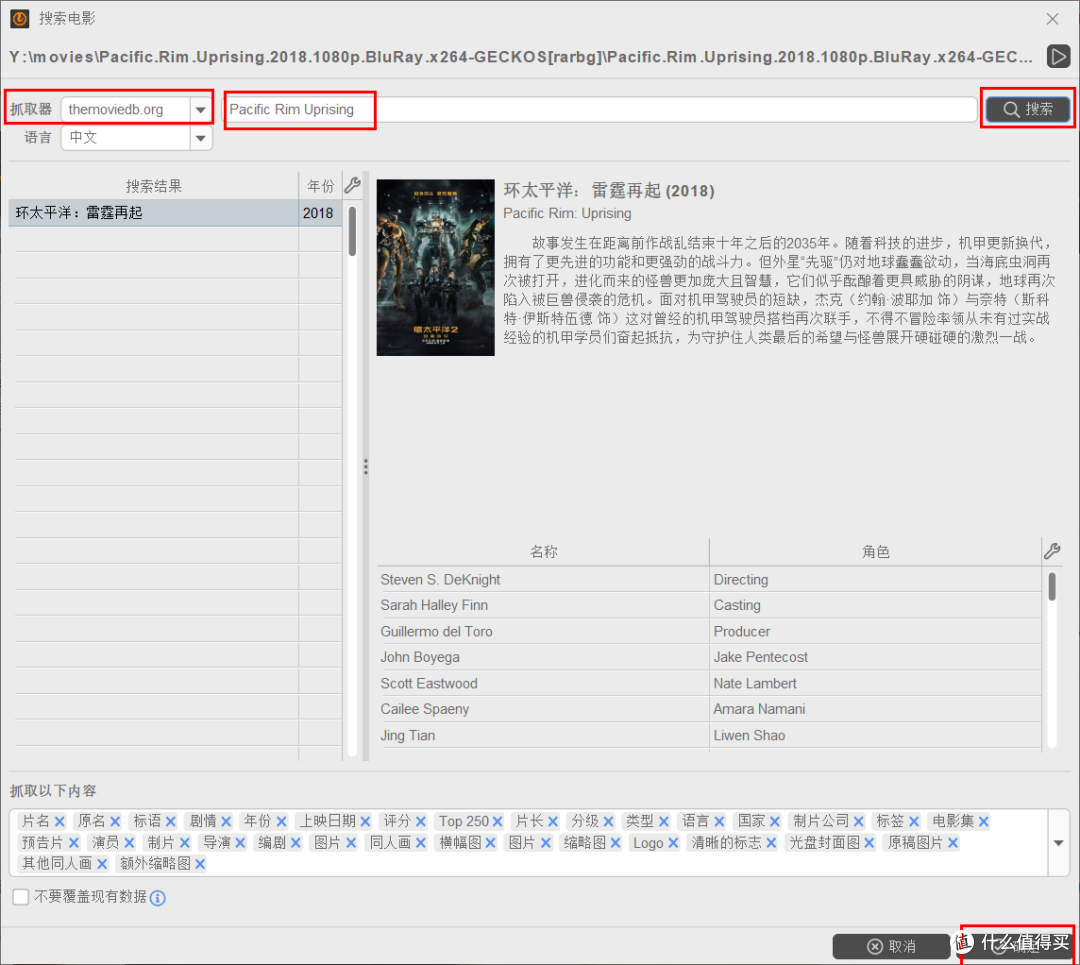Remove the Logo tag from scrape list
This screenshot has width=1080, height=965.
click(x=671, y=843)
